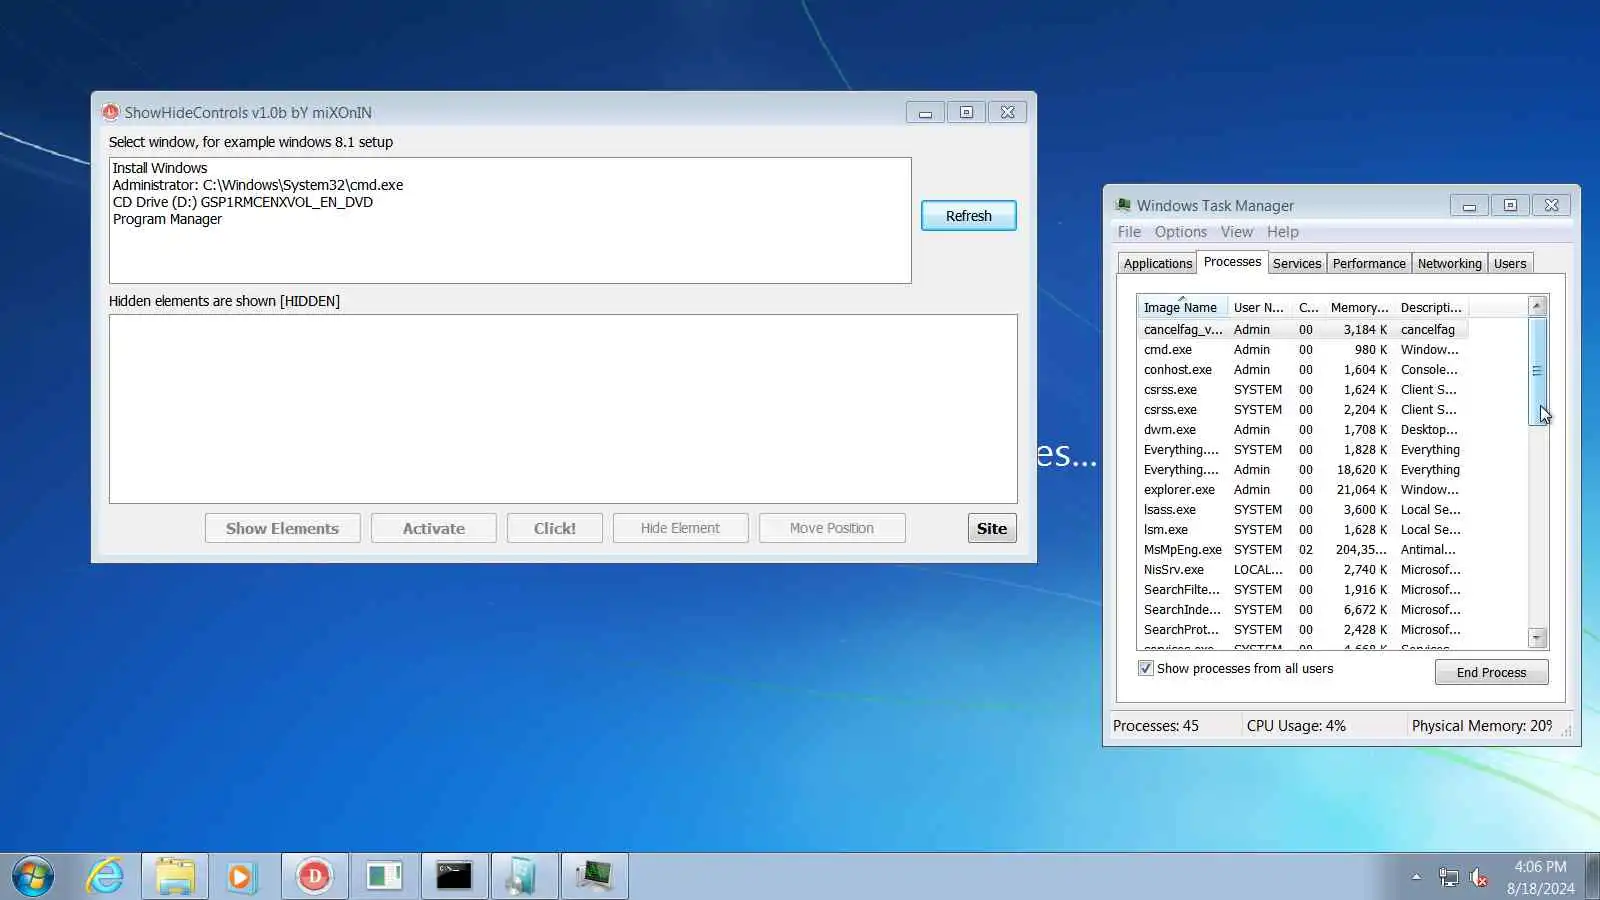Click the process list scrollbar up arrow
This screenshot has height=900, width=1600.
[x=1538, y=306]
